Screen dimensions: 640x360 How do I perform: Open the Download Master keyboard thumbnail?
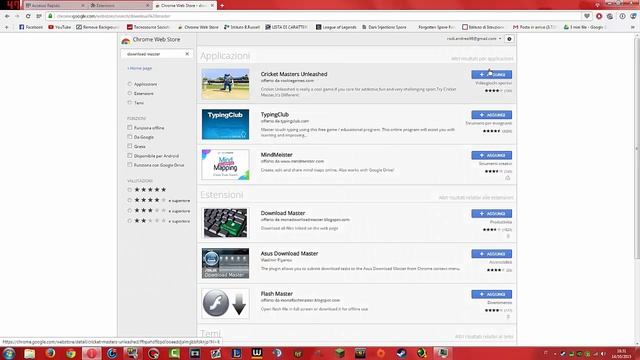(x=225, y=223)
